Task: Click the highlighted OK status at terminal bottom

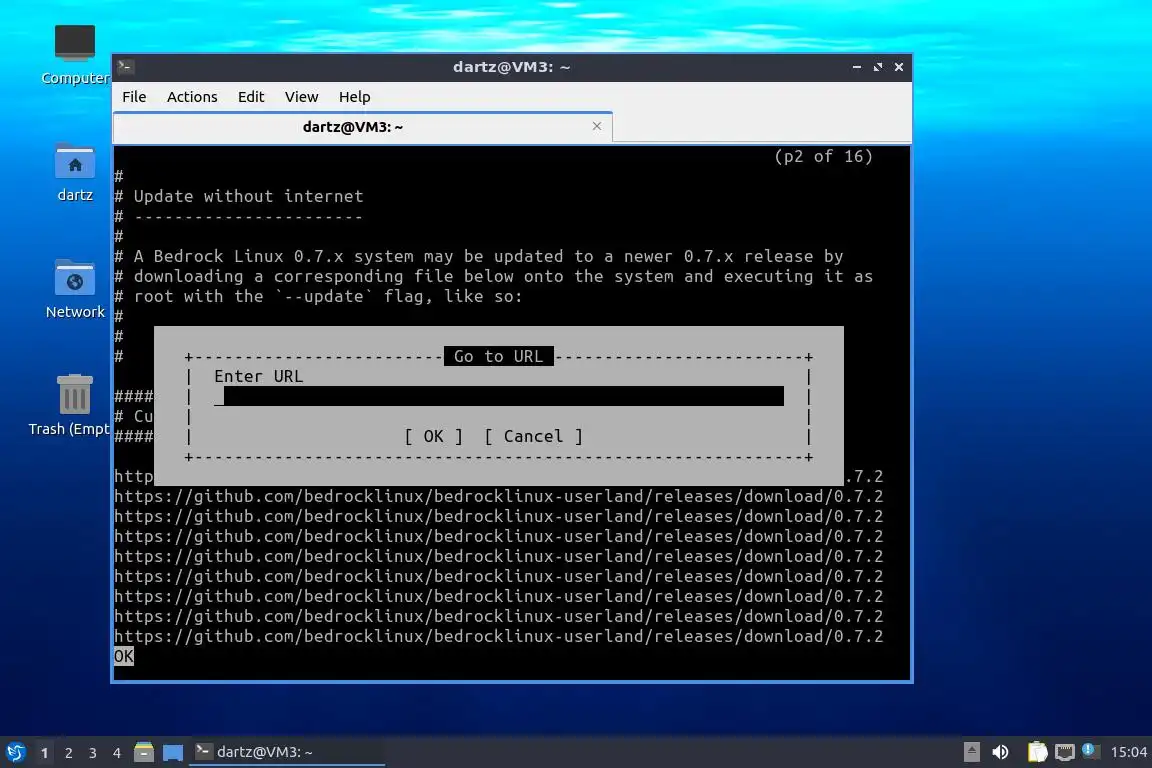Action: (x=123, y=656)
